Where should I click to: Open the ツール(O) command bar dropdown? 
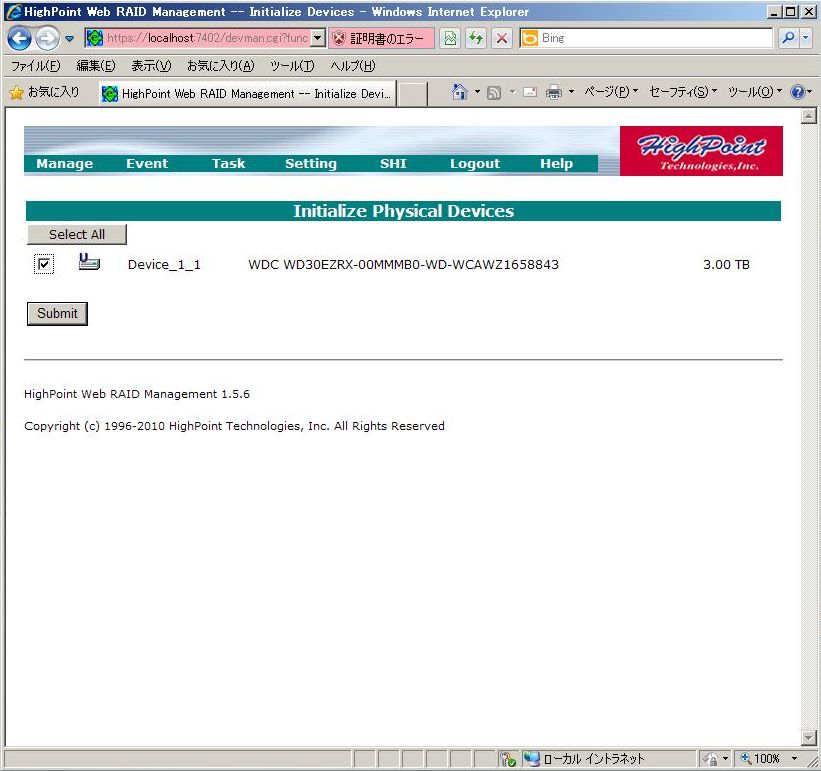pos(755,92)
